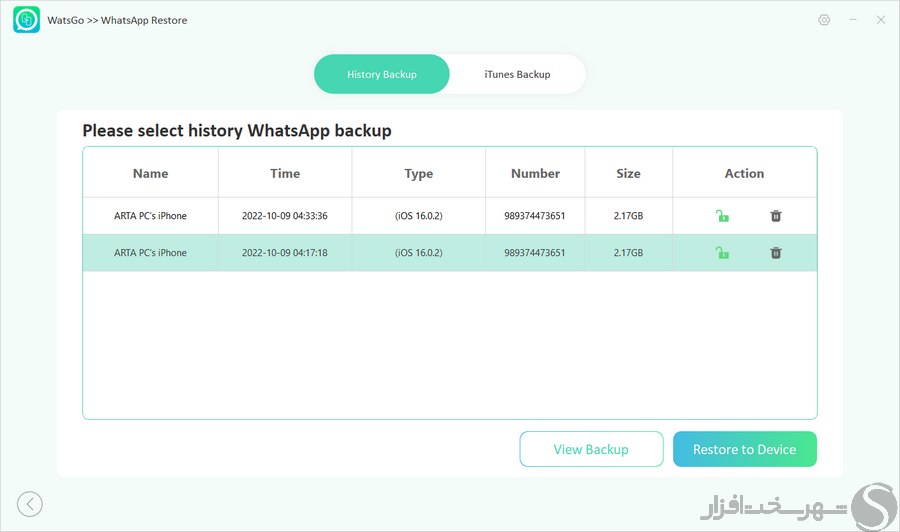Click the (iOS 16.0.2) type in 04:17:18 row

[x=418, y=253]
